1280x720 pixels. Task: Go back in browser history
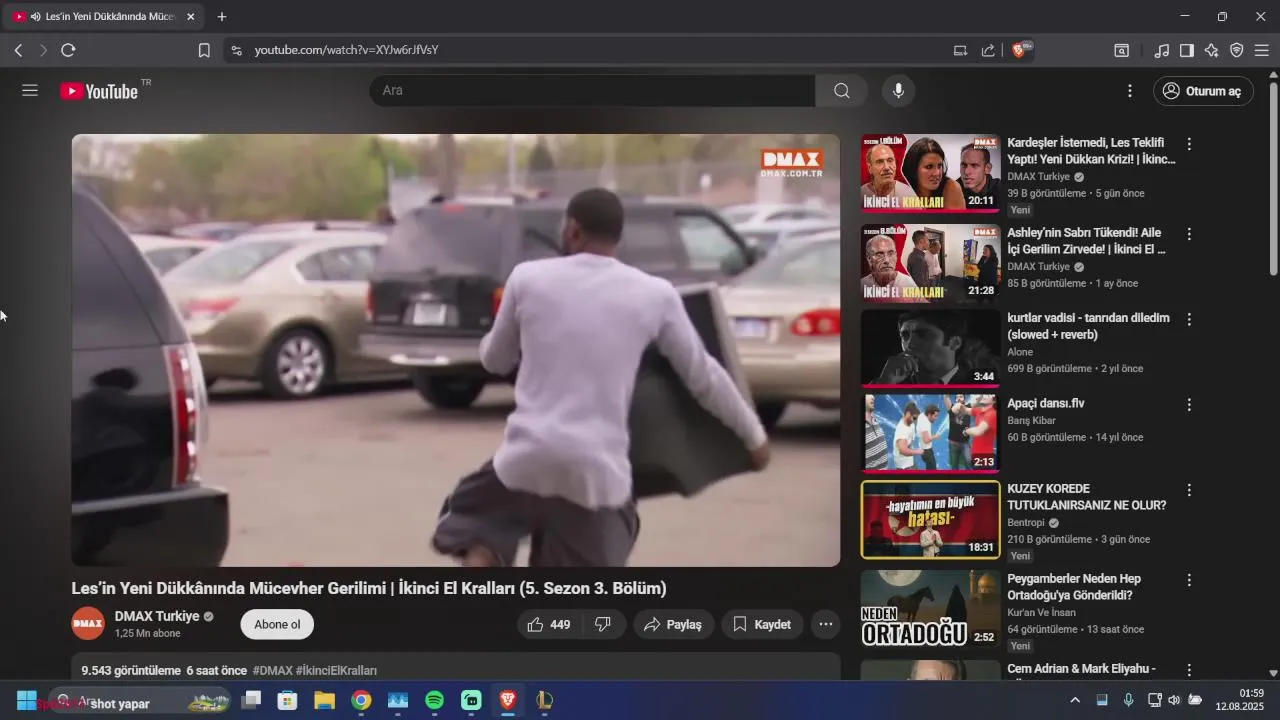pos(18,50)
